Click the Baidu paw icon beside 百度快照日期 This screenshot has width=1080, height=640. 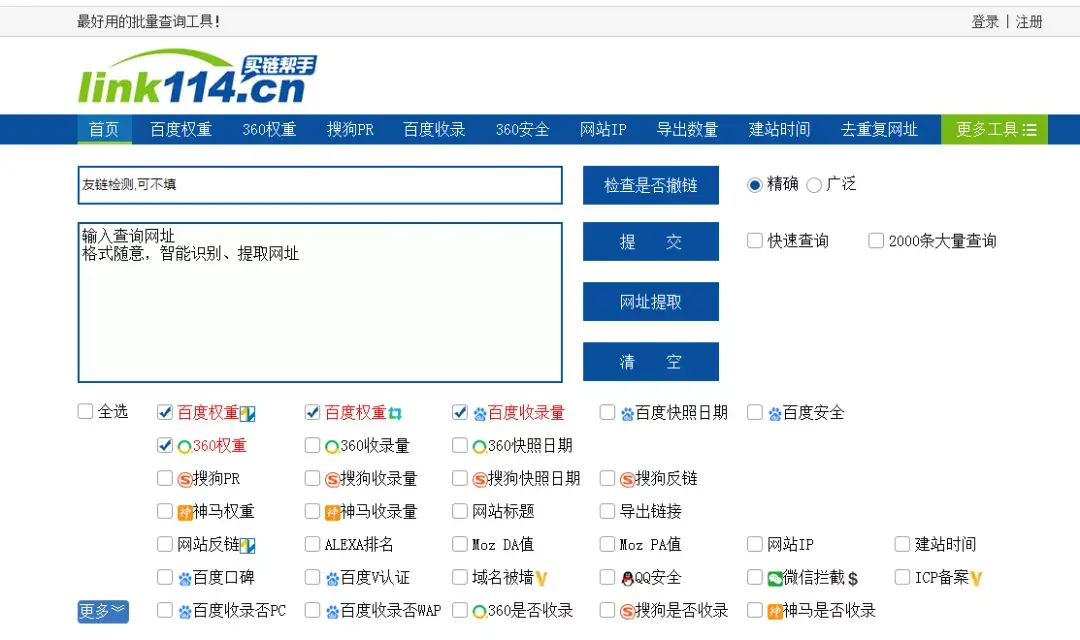(627, 413)
